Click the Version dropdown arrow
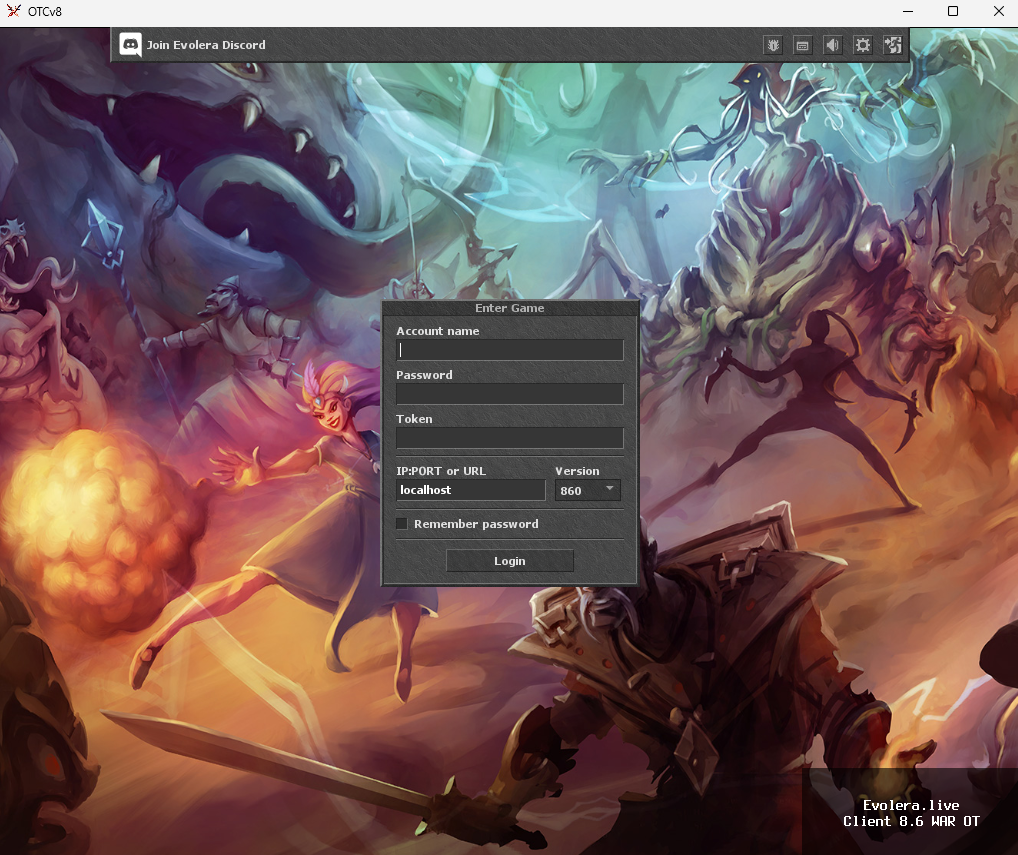The image size is (1018, 855). pyautogui.click(x=610, y=490)
